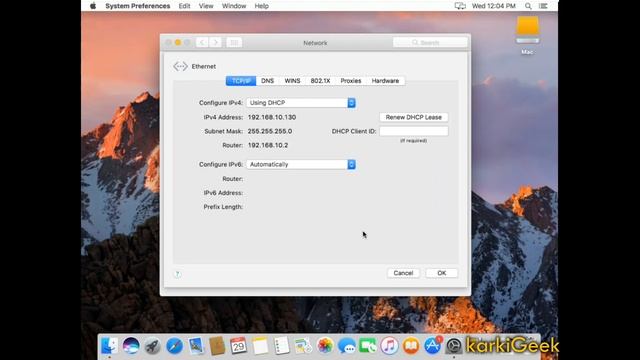Screen dimensions: 640x360
Task: Switch to the 802.1X tab
Action: (x=320, y=81)
